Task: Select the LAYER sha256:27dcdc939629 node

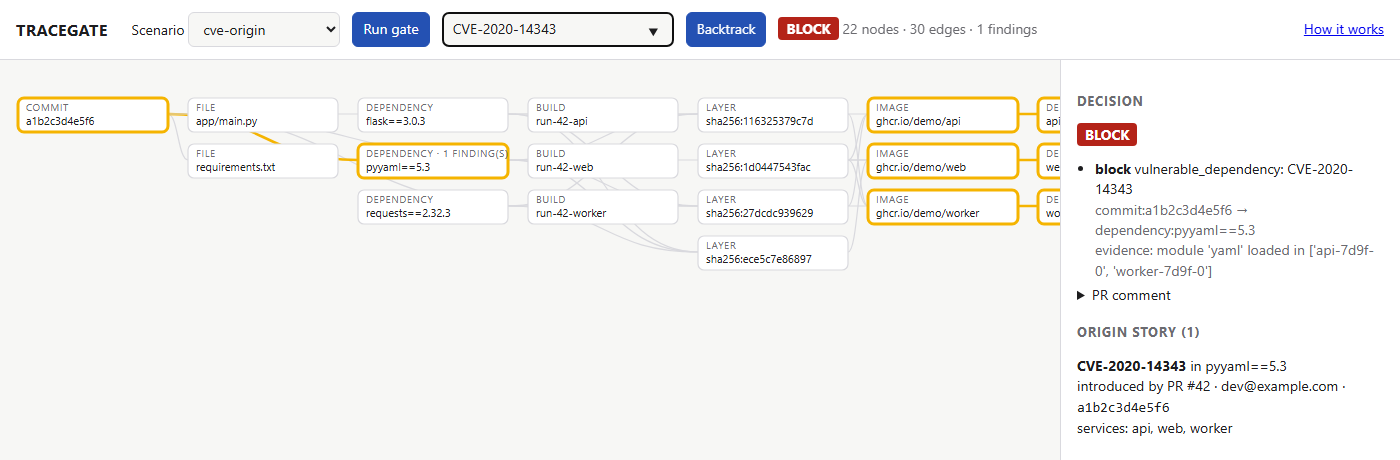Action: click(x=773, y=207)
